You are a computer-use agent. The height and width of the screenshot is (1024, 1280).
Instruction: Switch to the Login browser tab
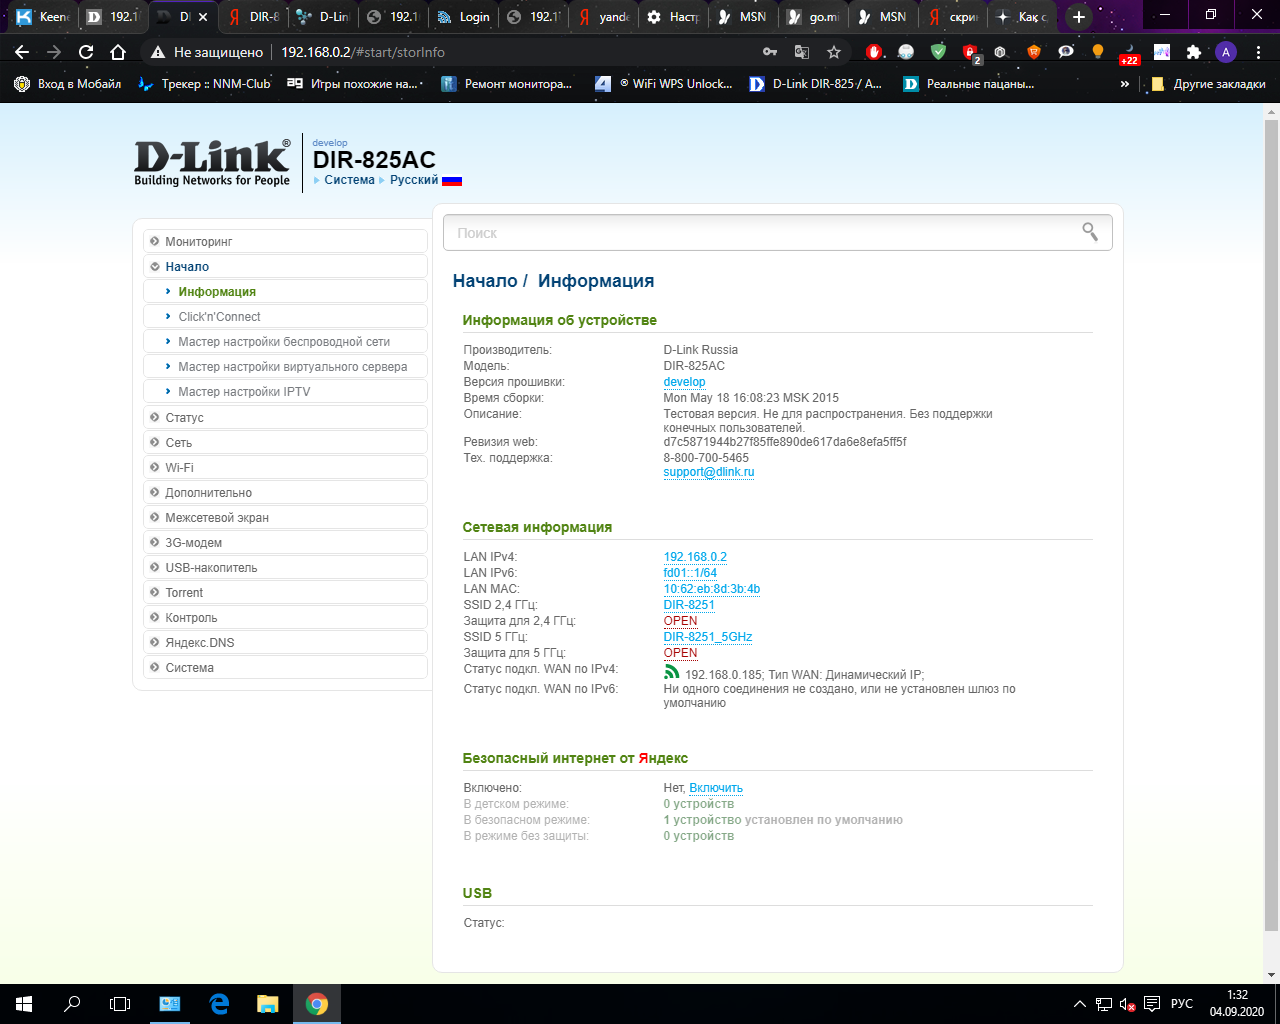(464, 17)
